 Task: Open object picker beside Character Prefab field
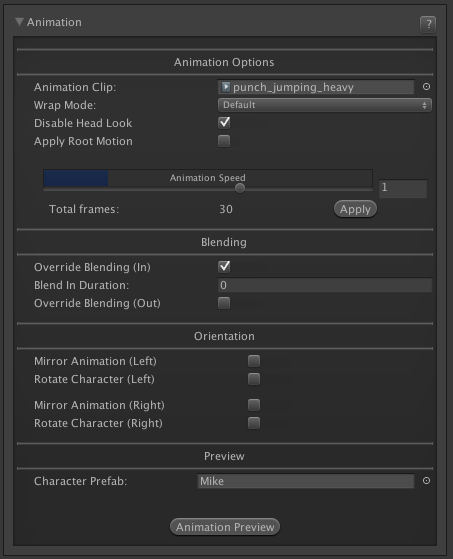[x=426, y=481]
